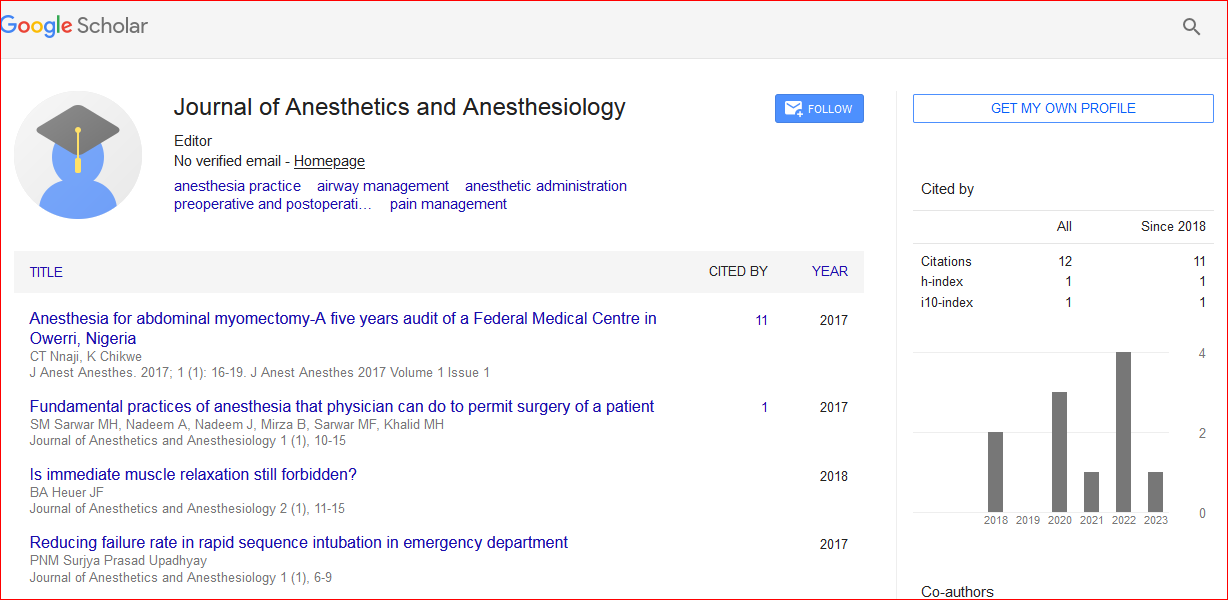1228x600 pixels.
Task: Open the preoperative and postoperative tag
Action: pos(272,204)
